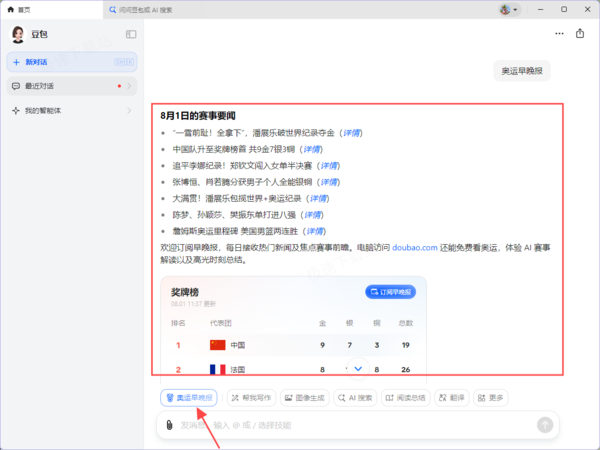Expand 最近对话 list
Screen dimensions: 600x450
pos(72,86)
